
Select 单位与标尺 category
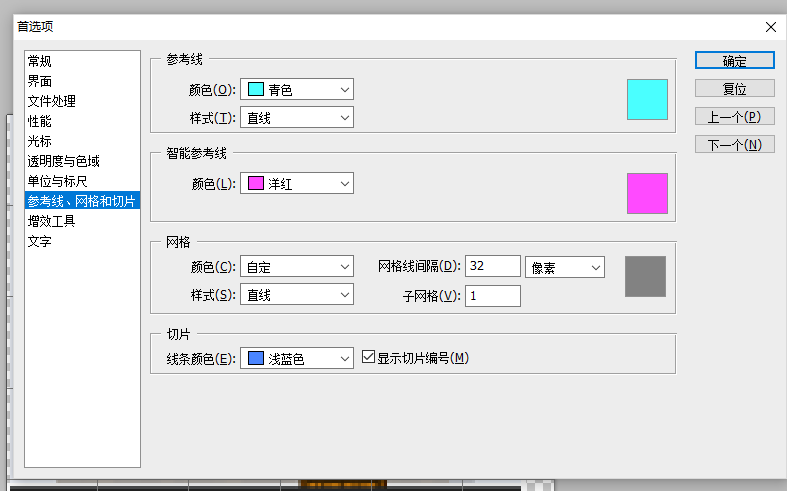[82, 181]
